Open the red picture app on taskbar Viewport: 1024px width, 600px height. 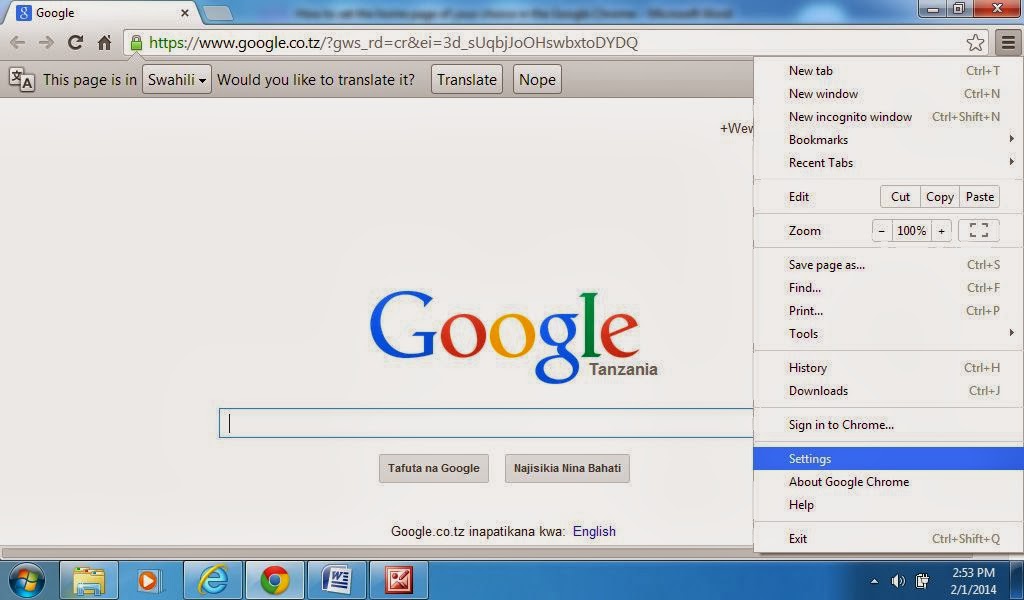point(398,580)
